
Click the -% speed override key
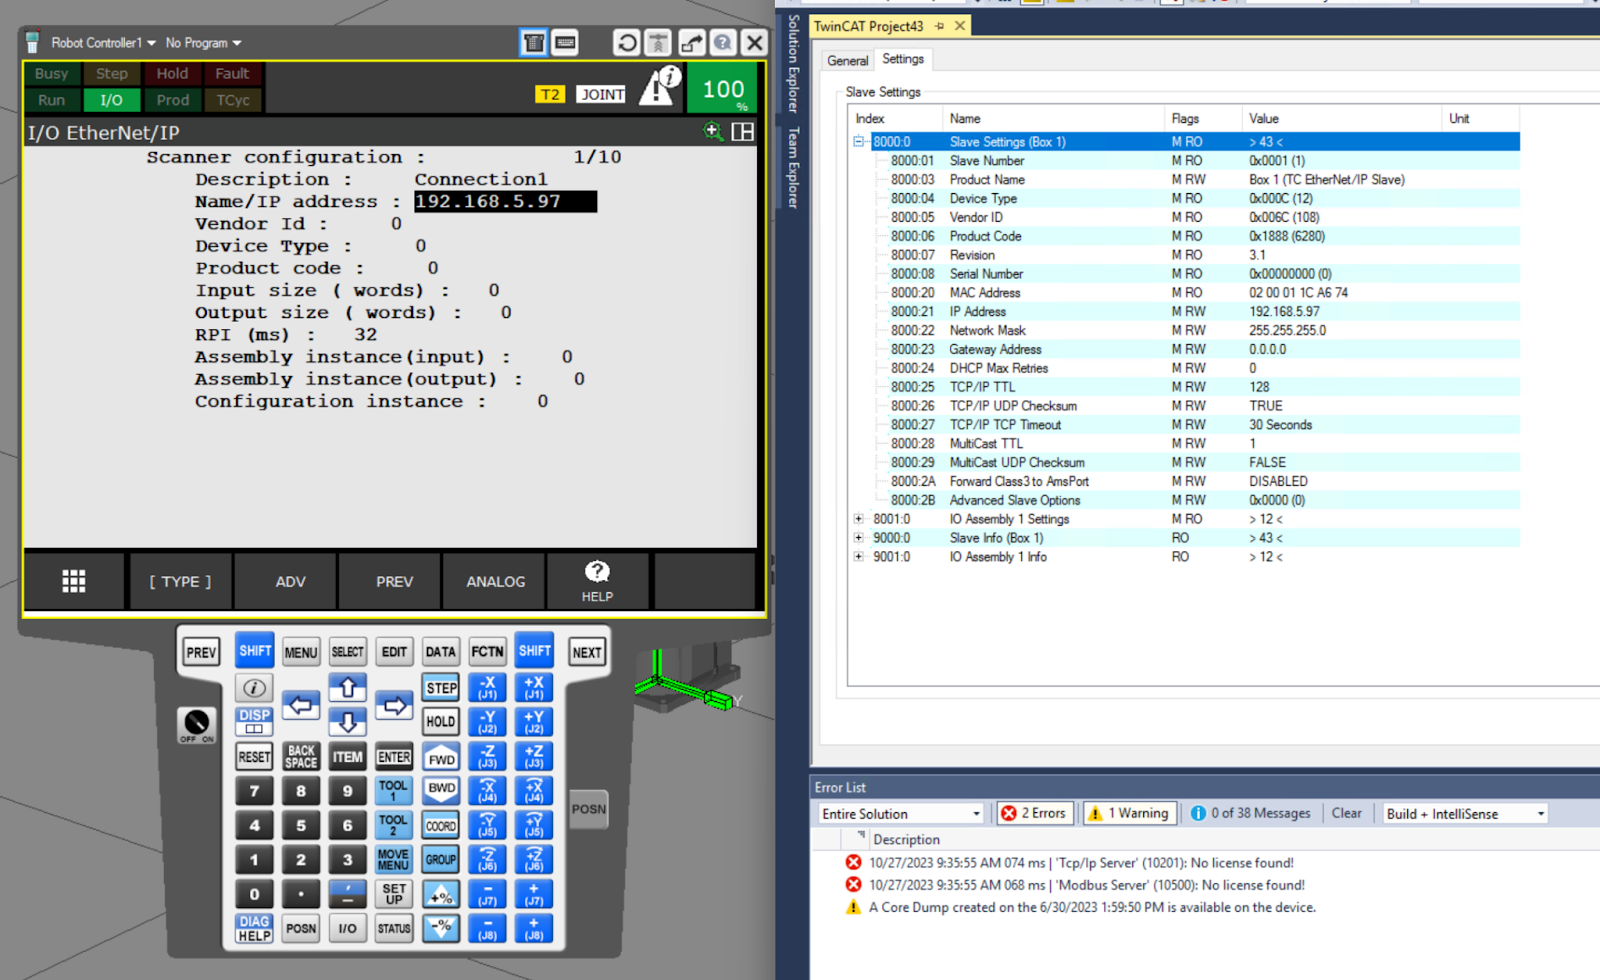(441, 928)
